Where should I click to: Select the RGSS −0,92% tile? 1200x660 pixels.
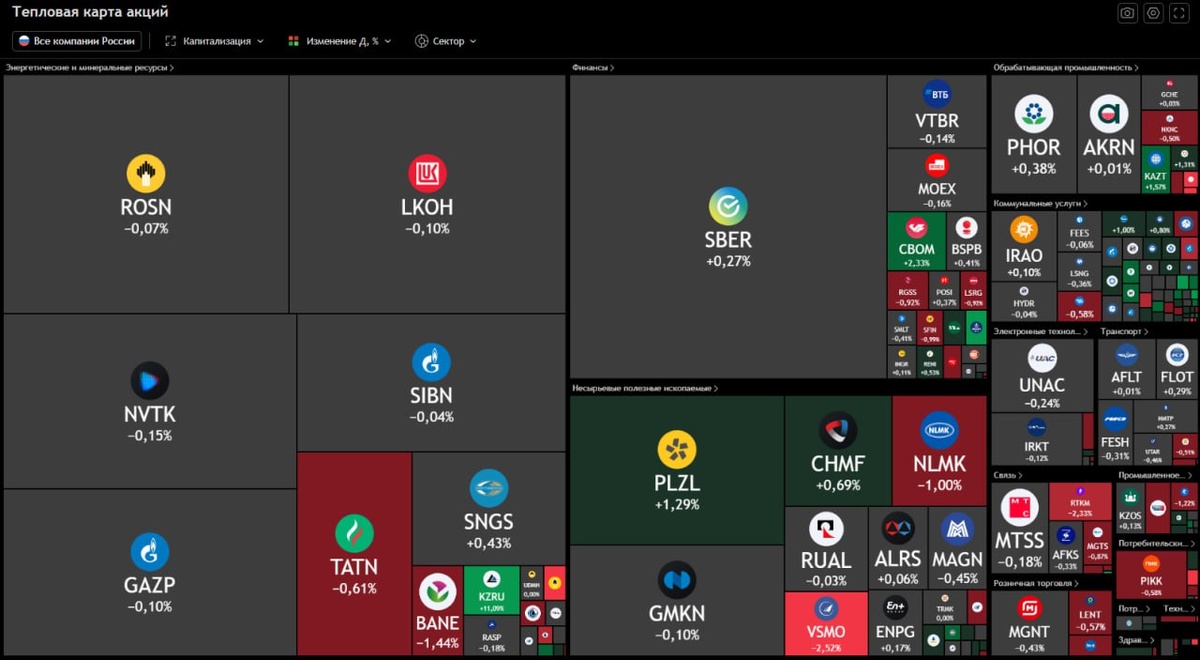point(908,291)
